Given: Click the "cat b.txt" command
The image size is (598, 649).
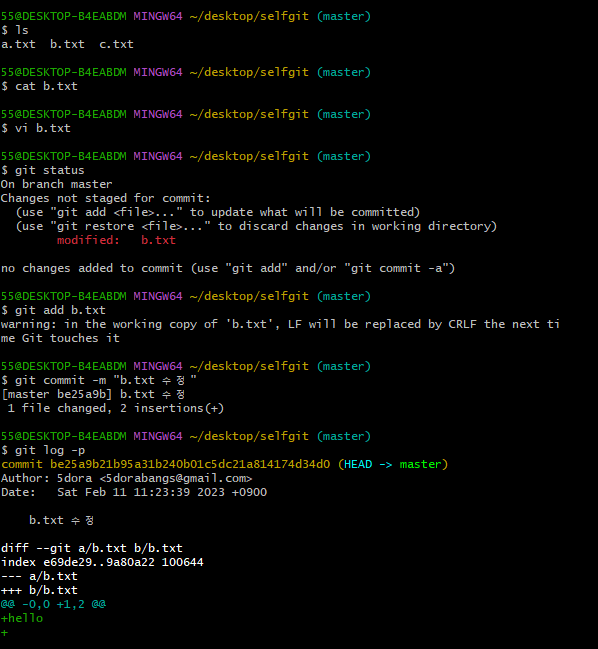Looking at the screenshot, I should click(x=46, y=86).
